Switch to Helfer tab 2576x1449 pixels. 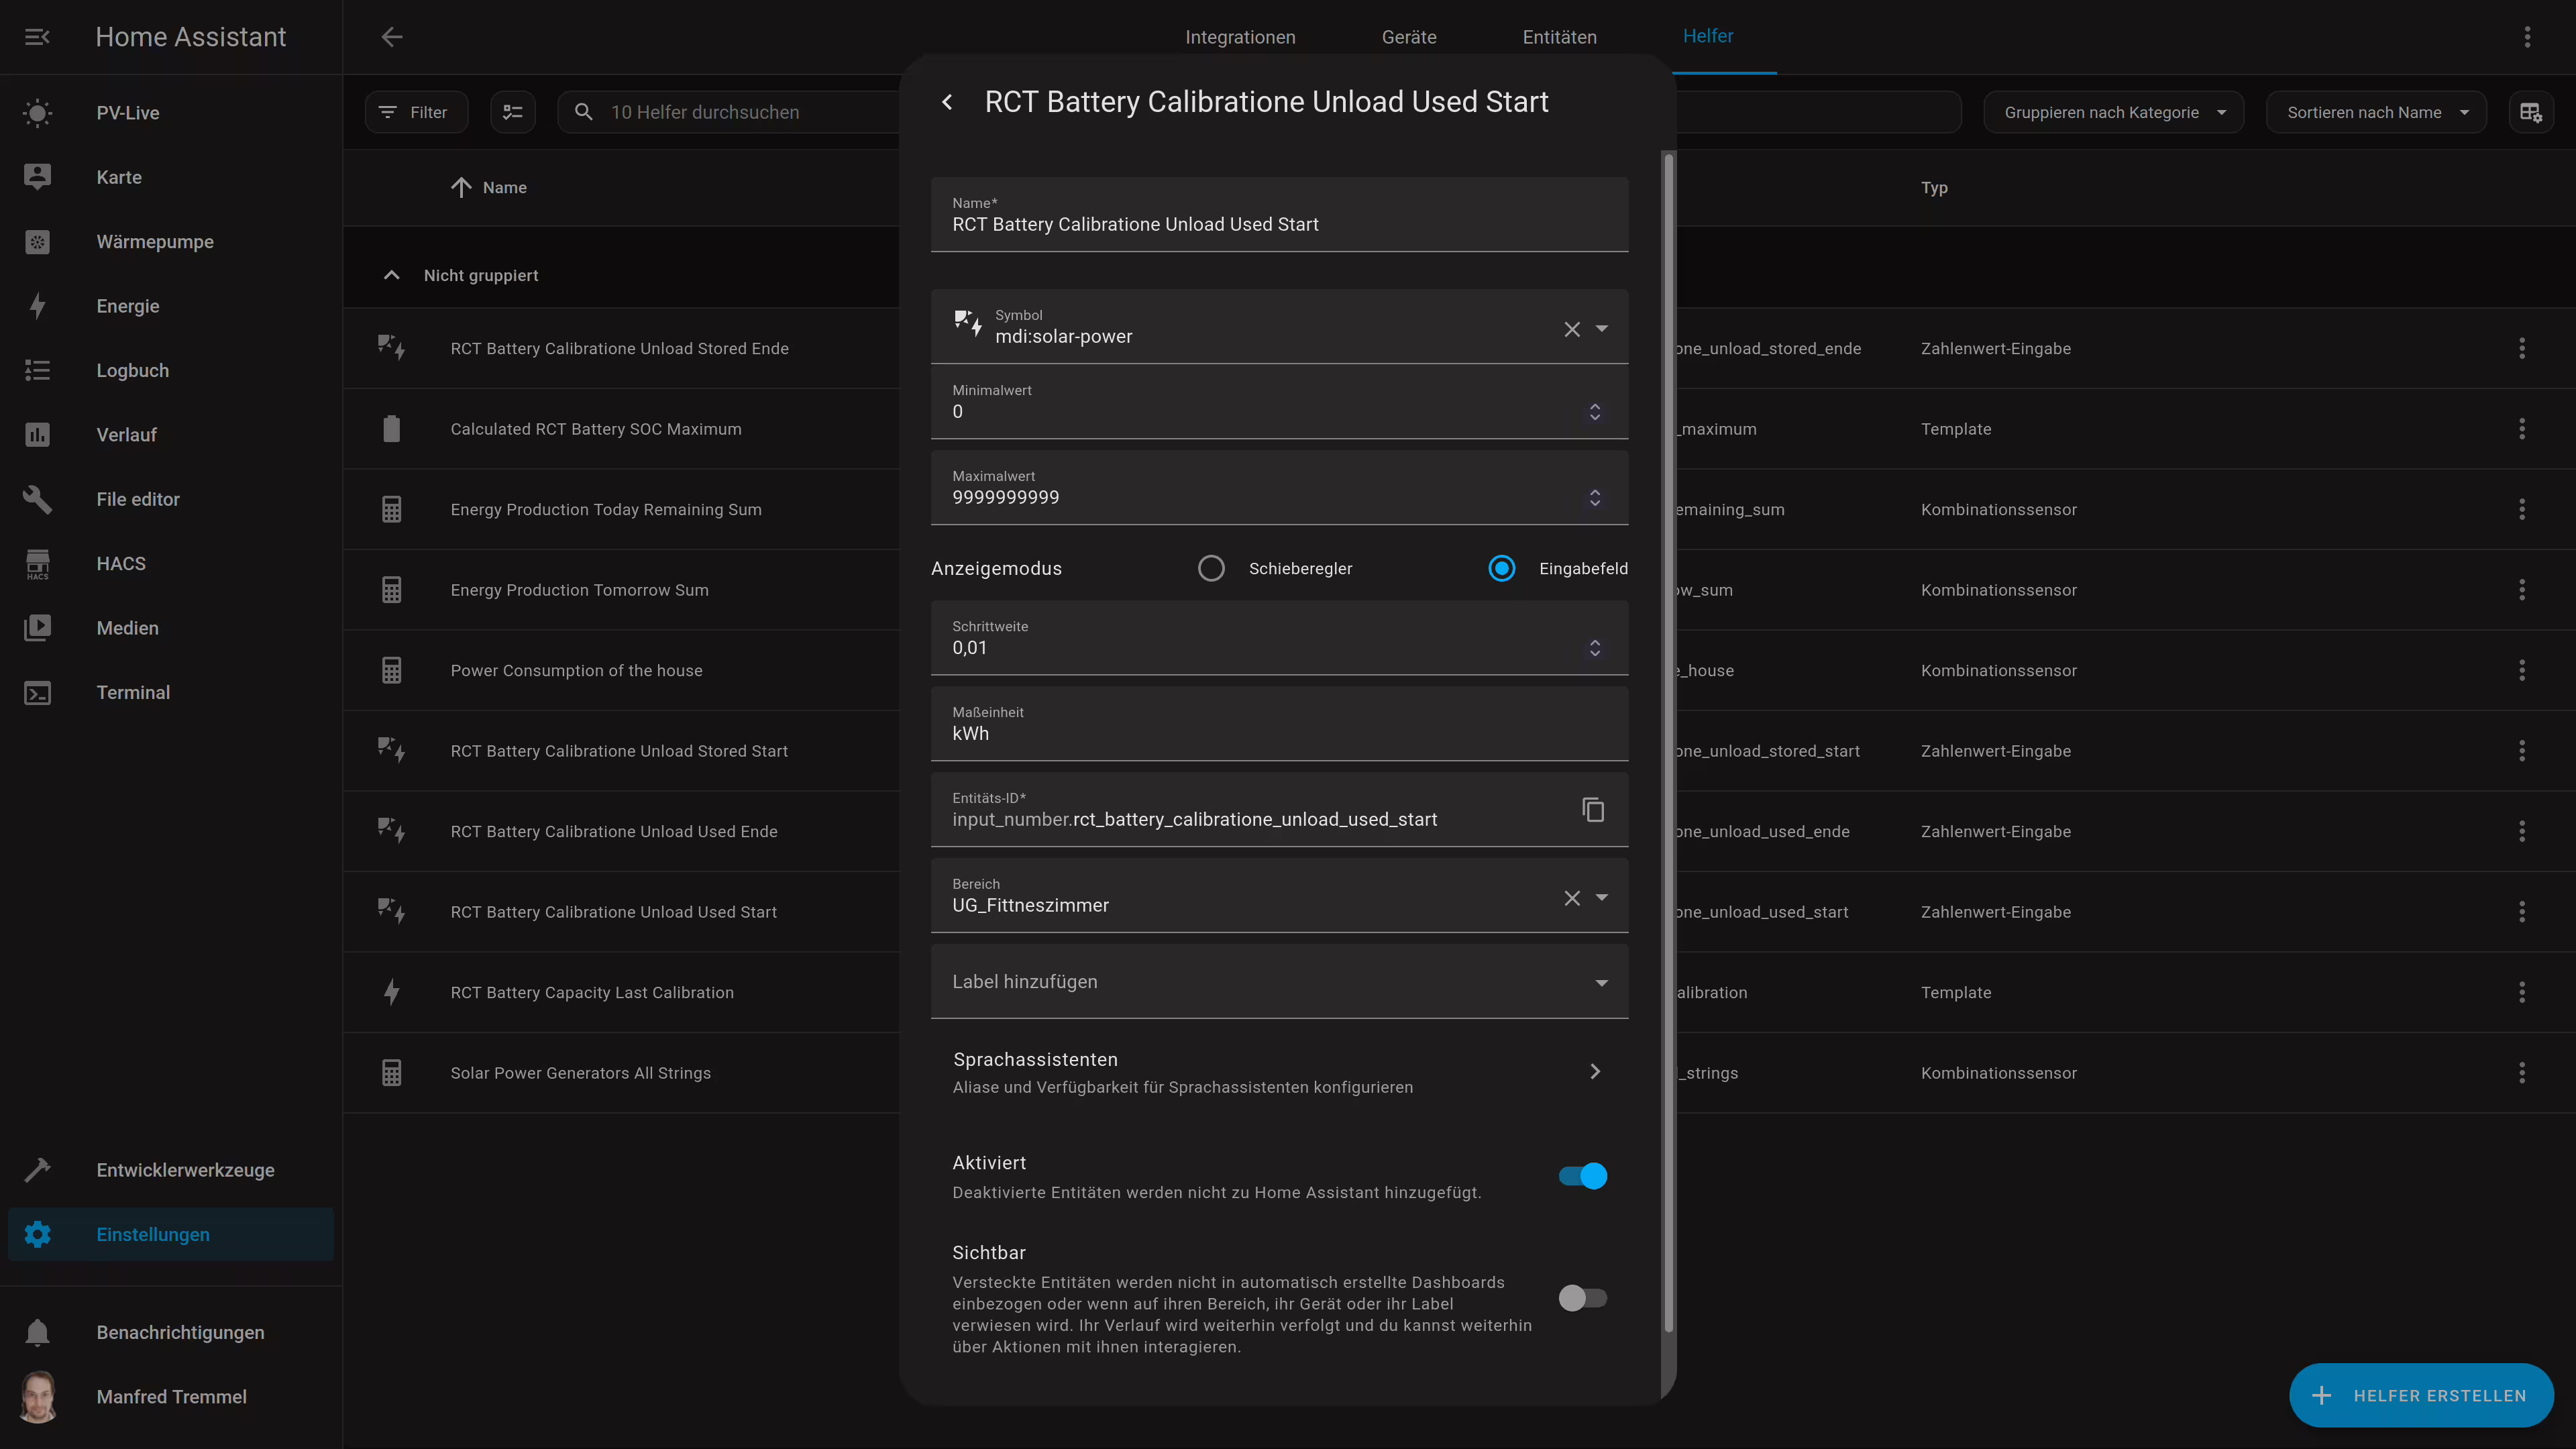tap(1708, 36)
